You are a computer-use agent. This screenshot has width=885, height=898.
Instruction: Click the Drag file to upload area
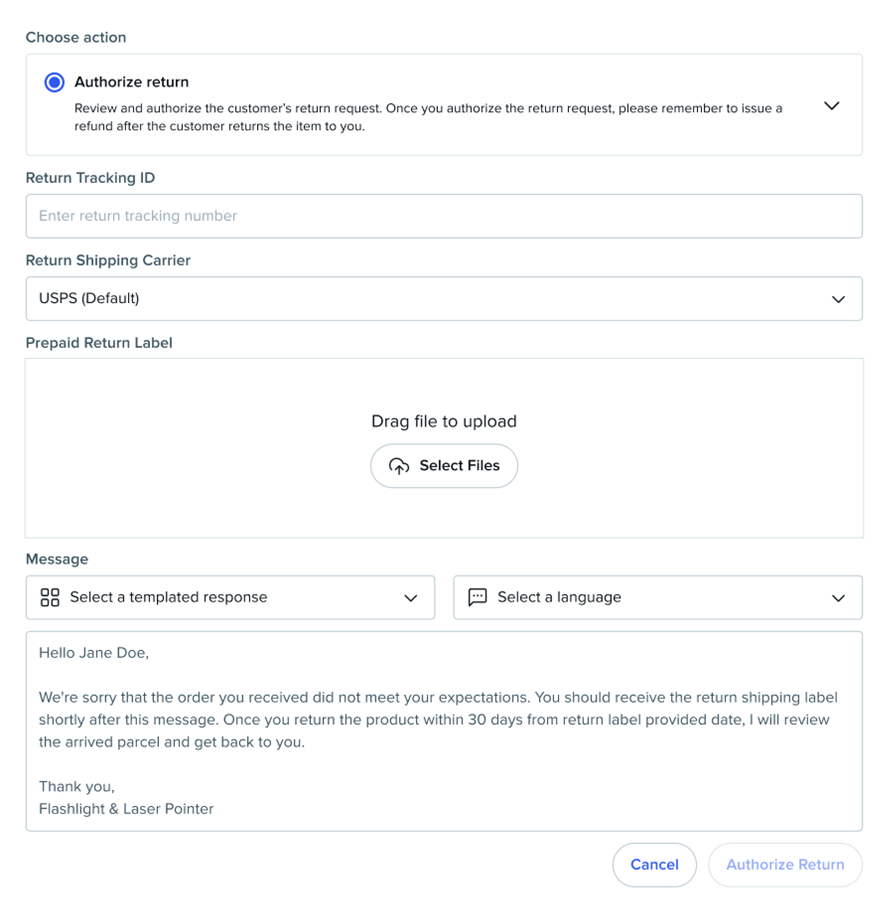[443, 421]
